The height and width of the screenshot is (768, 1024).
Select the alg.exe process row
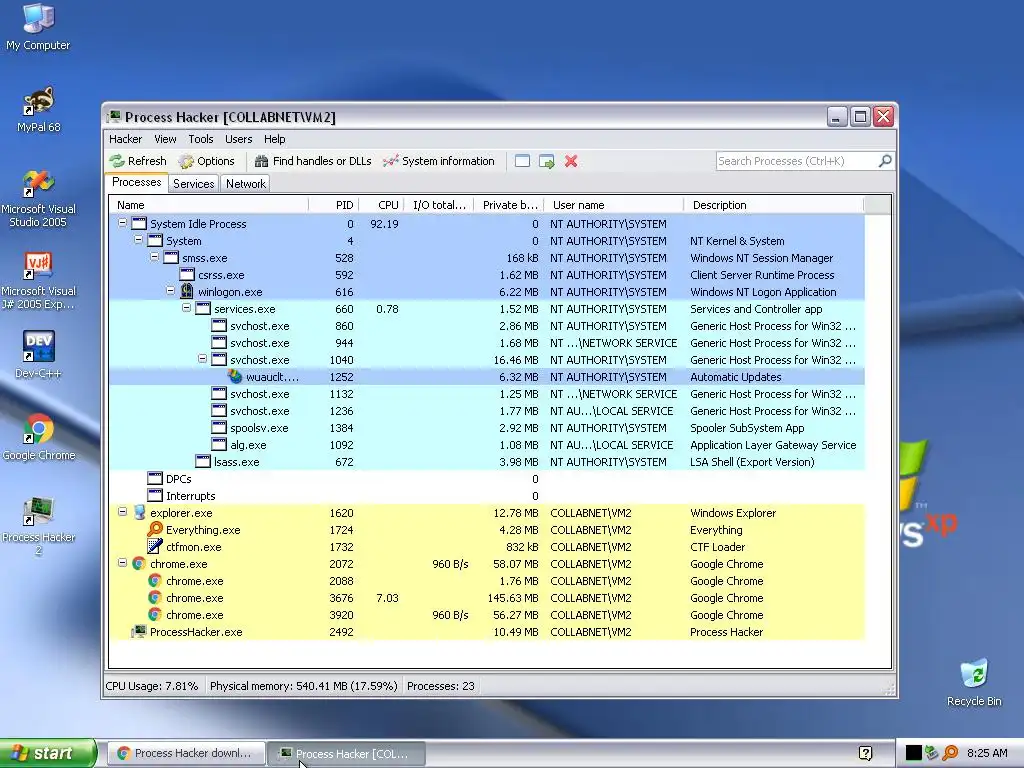pyautogui.click(x=487, y=445)
